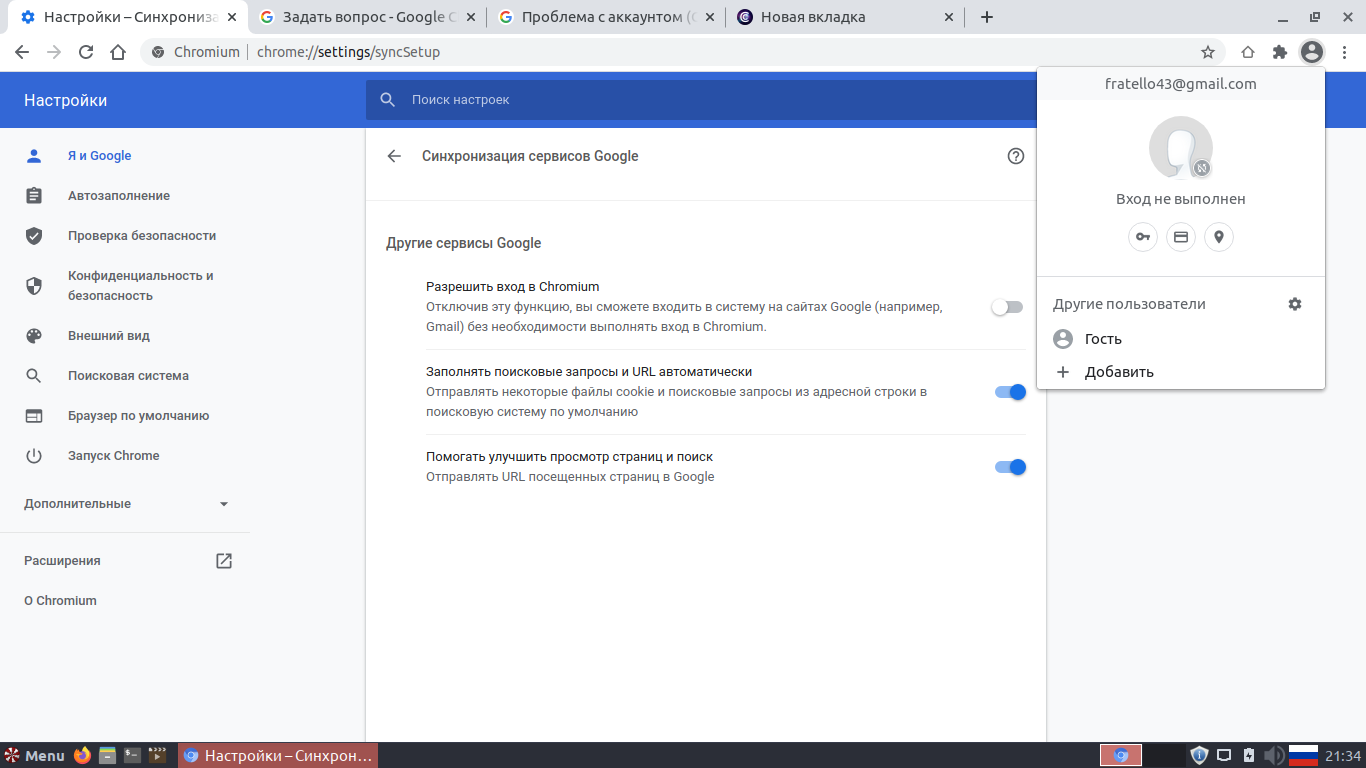This screenshot has width=1366, height=768.
Task: Click the fratello43@gmail.com account header
Action: click(x=1181, y=84)
